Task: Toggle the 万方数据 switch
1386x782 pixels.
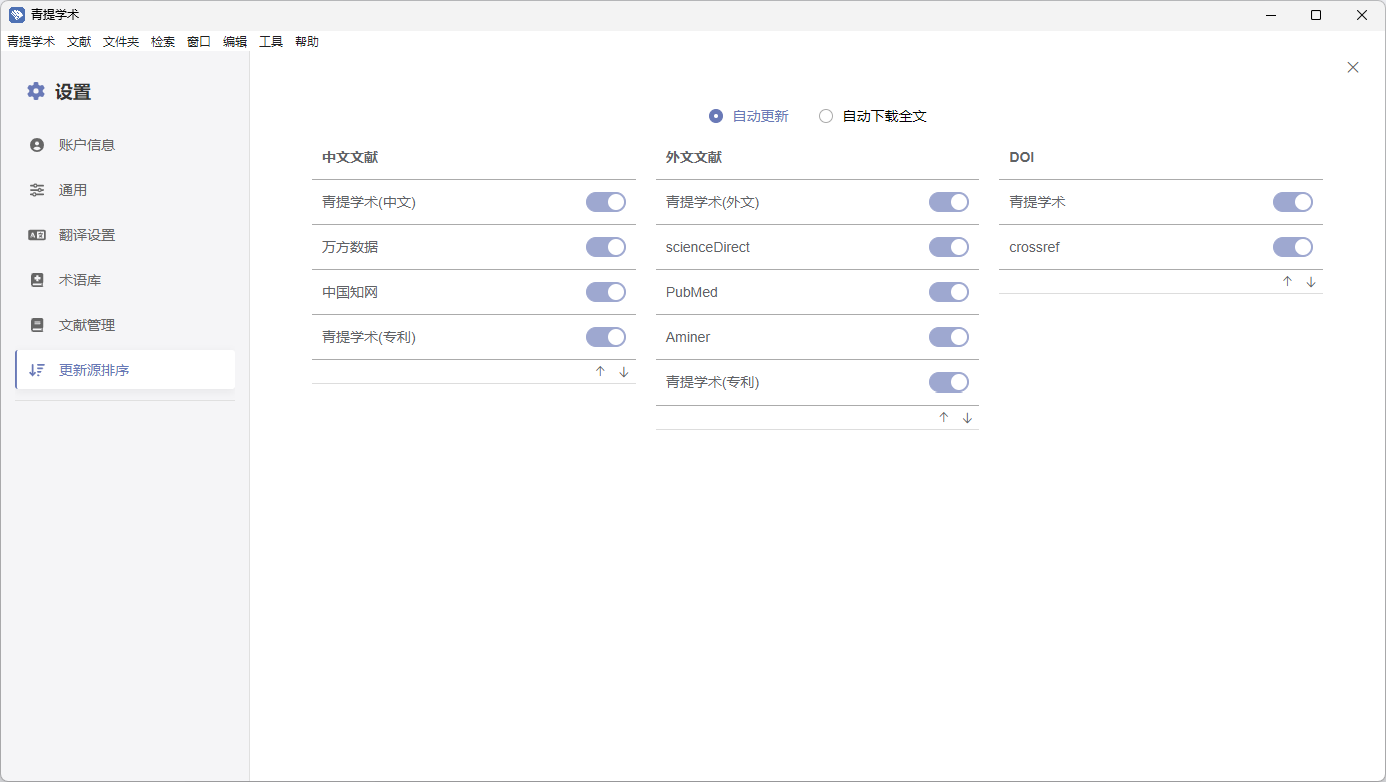Action: [606, 247]
